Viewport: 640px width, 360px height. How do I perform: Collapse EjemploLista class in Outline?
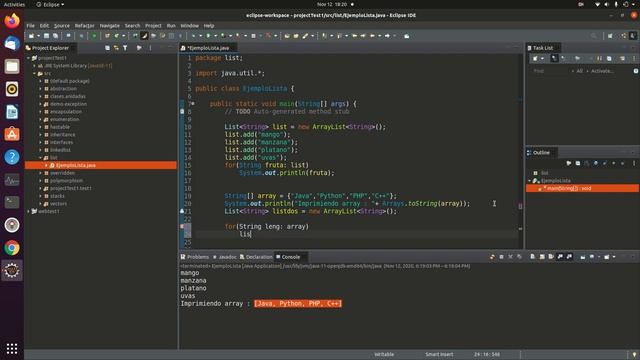[530, 180]
